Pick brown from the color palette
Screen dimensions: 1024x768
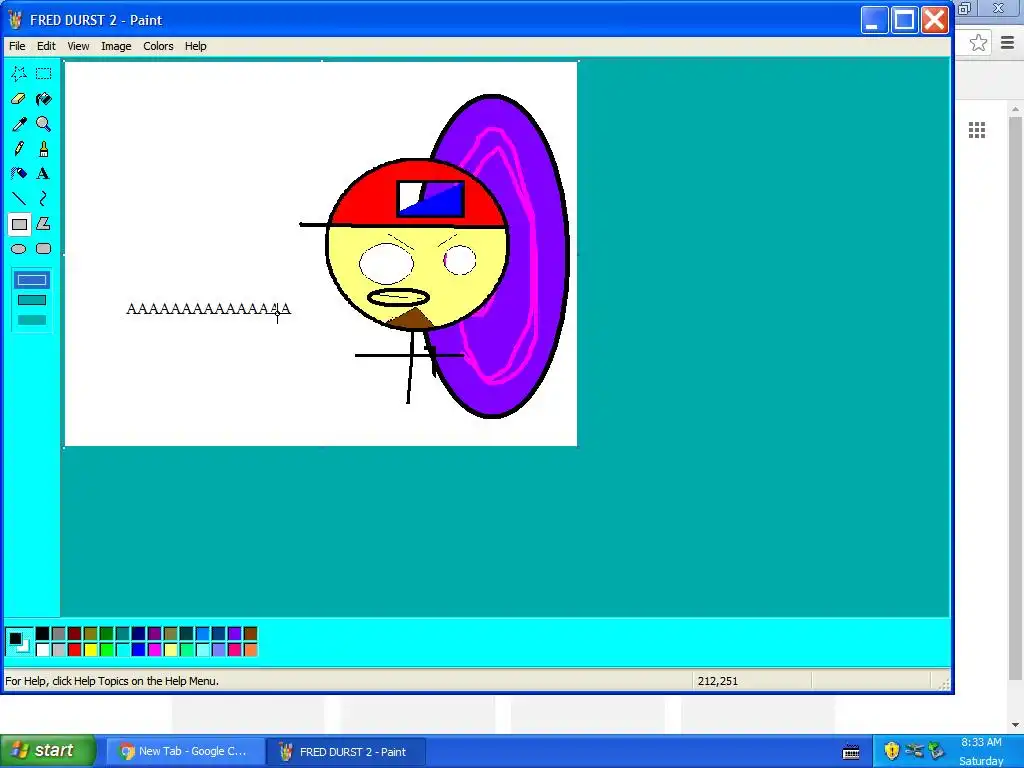pos(251,633)
